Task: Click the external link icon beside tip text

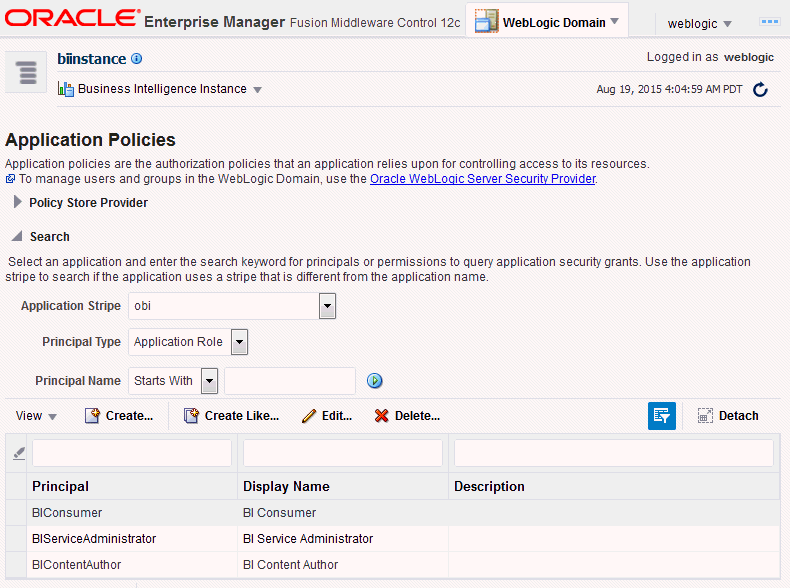Action: (x=10, y=179)
